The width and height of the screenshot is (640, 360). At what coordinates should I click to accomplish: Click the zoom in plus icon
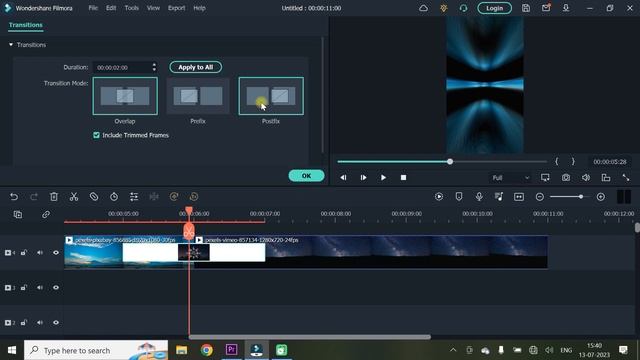tap(600, 197)
